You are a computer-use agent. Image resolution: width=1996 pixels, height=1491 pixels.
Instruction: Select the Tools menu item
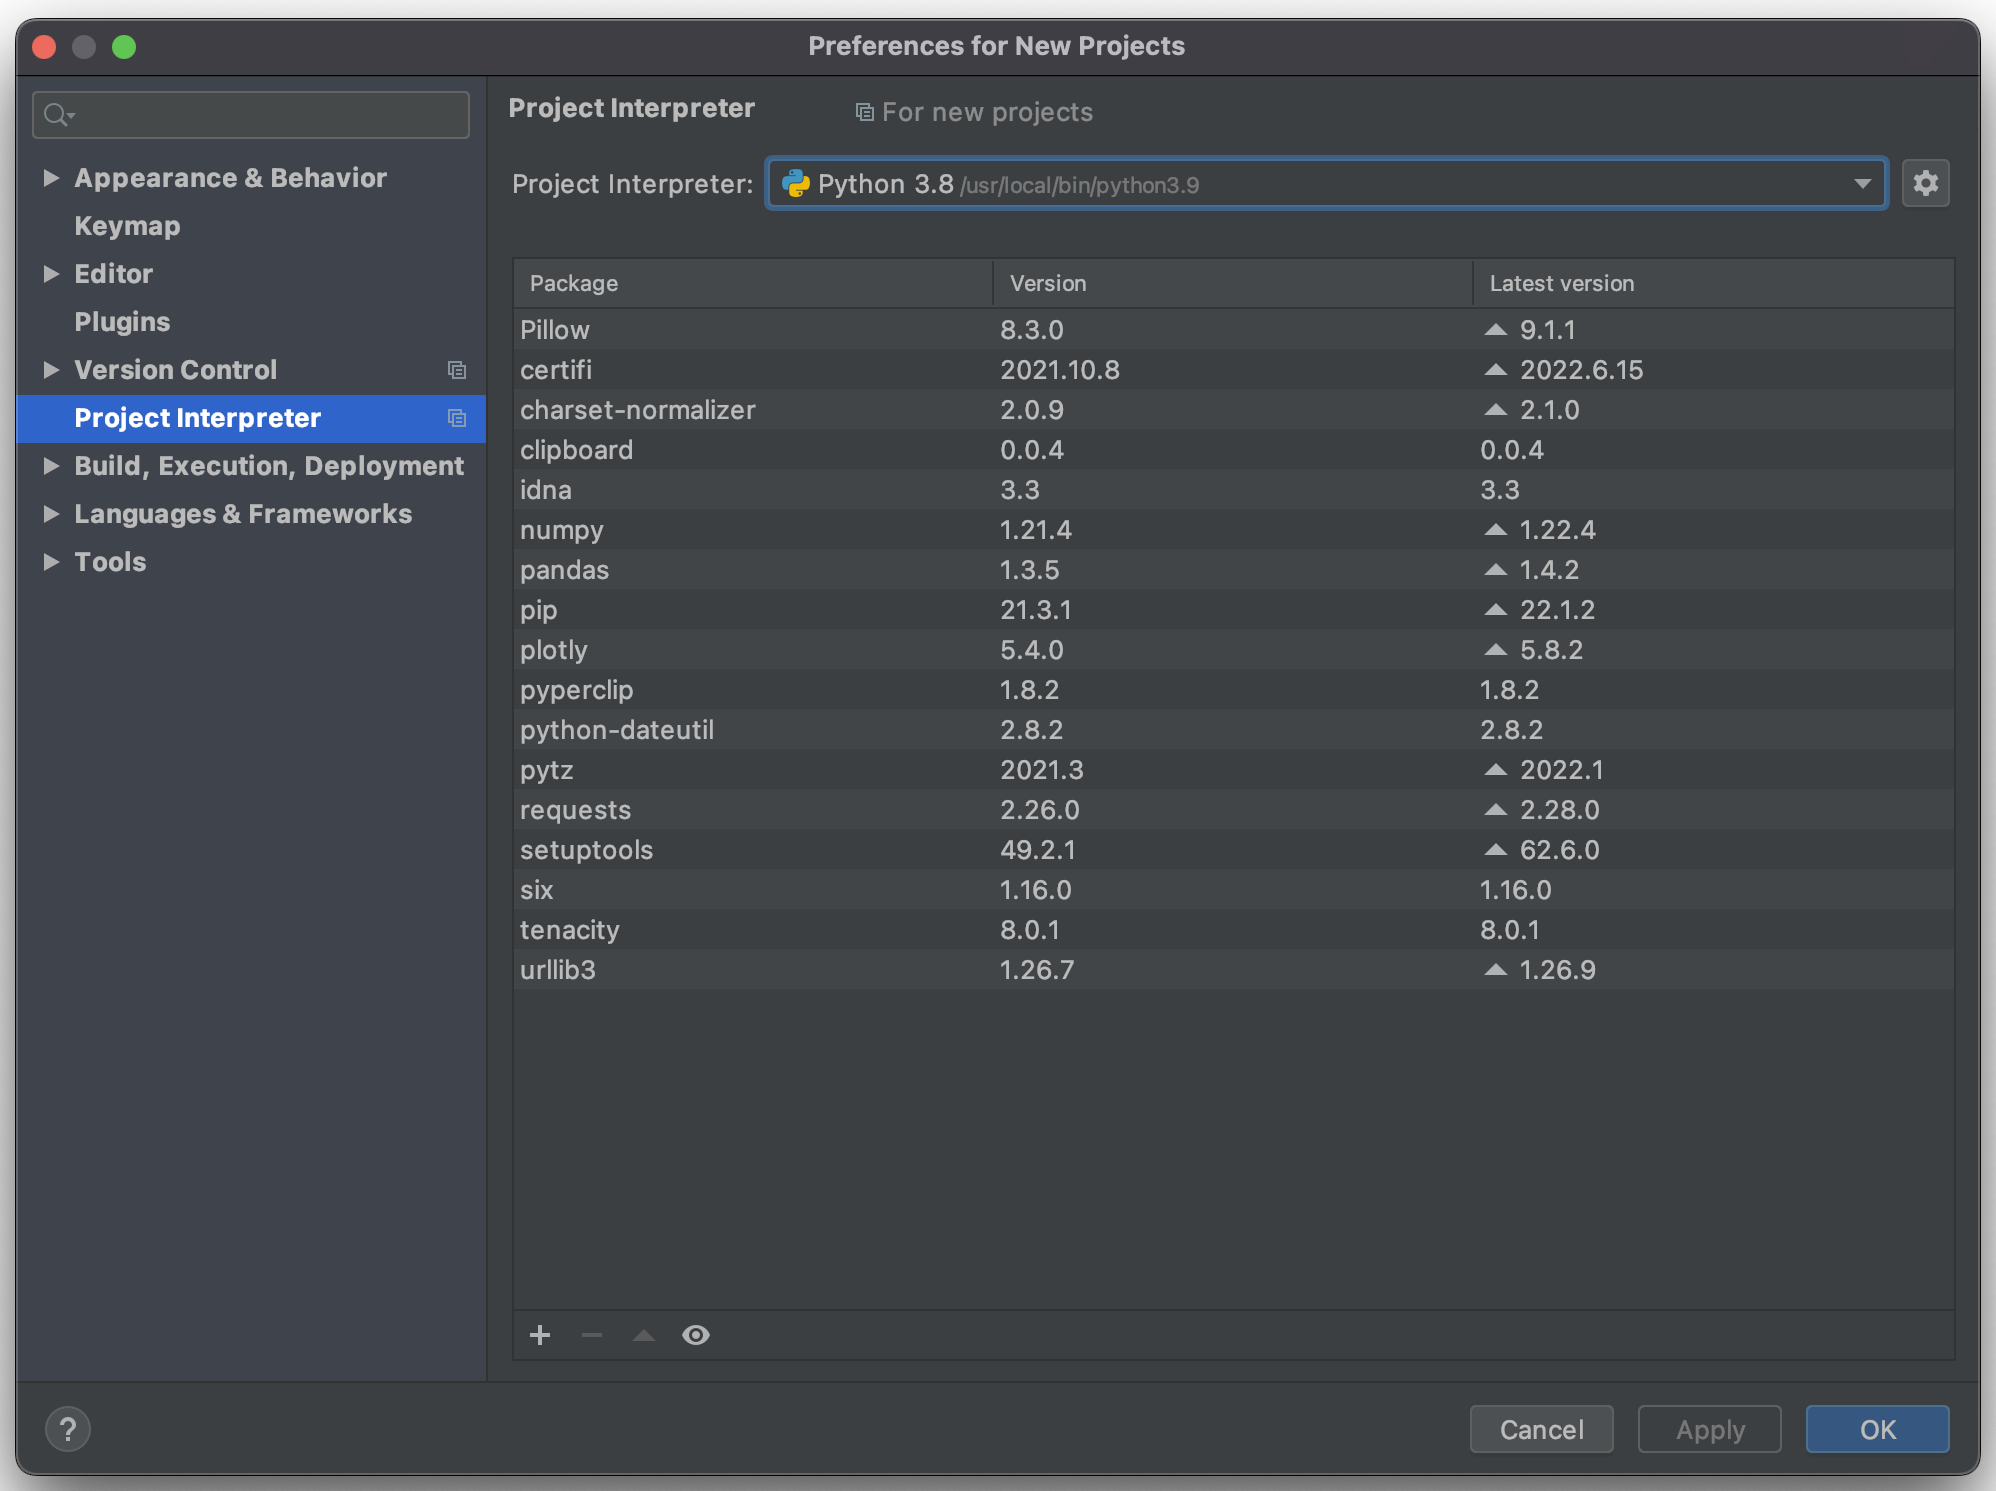point(108,561)
